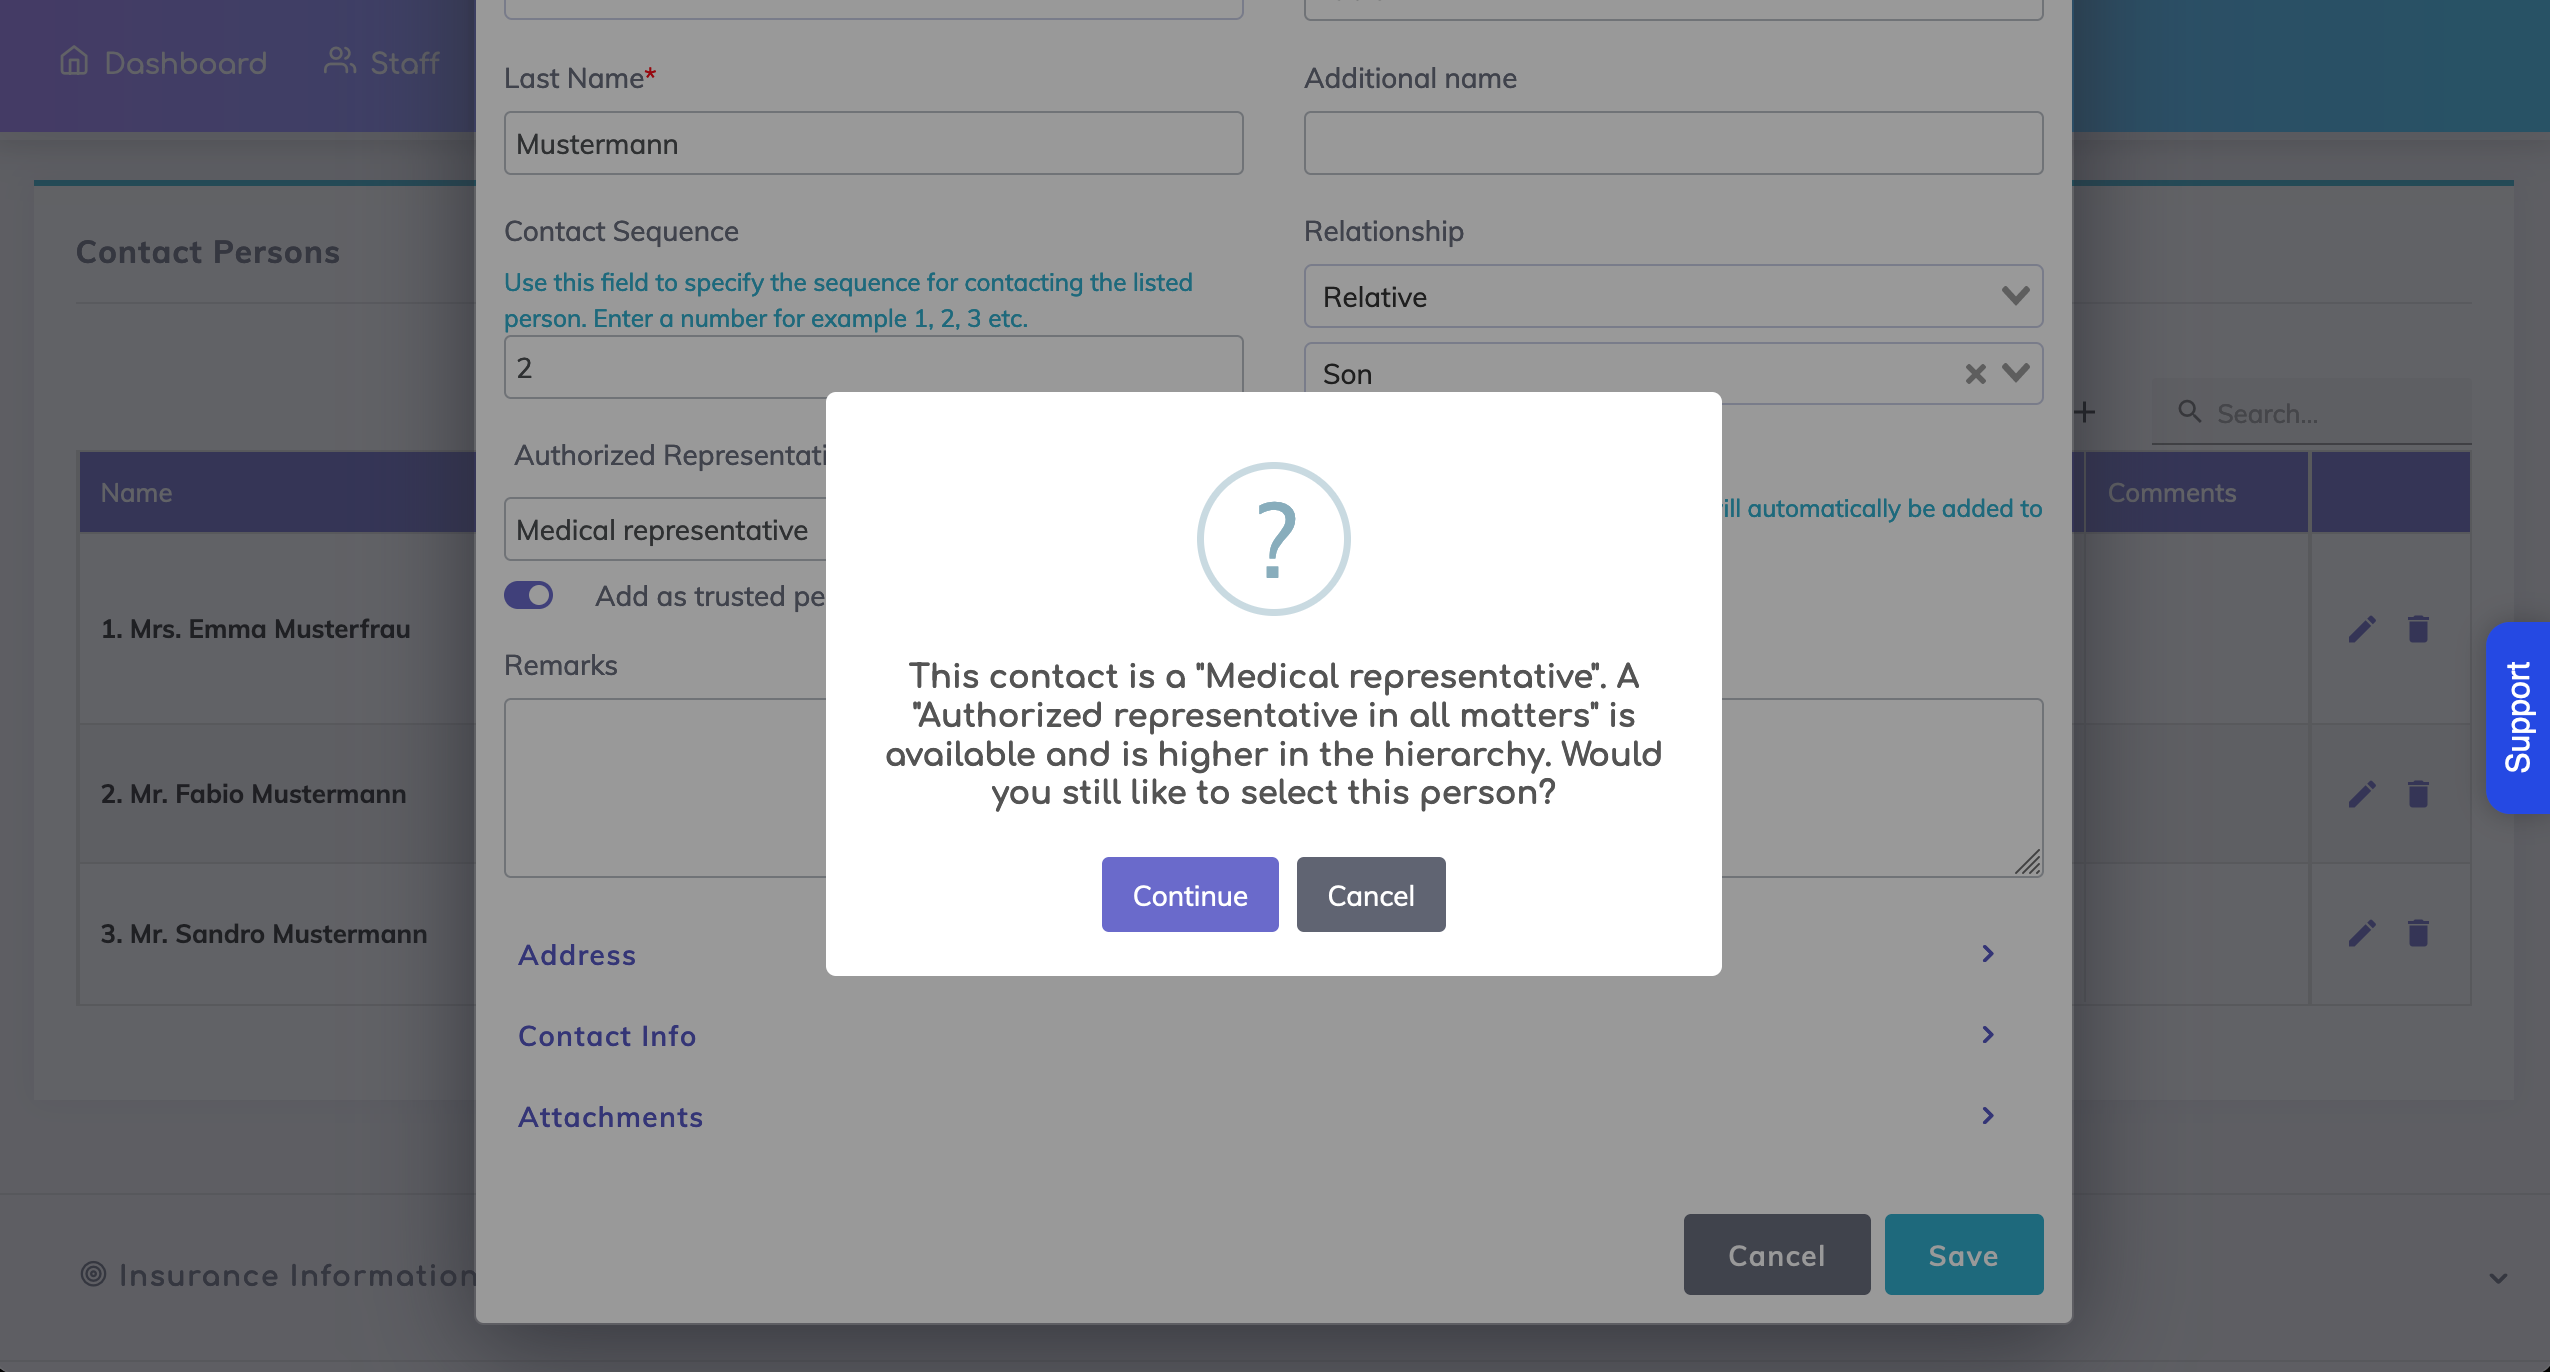Clear the Son selection with X icon
This screenshot has height=1372, width=2550.
[1975, 374]
